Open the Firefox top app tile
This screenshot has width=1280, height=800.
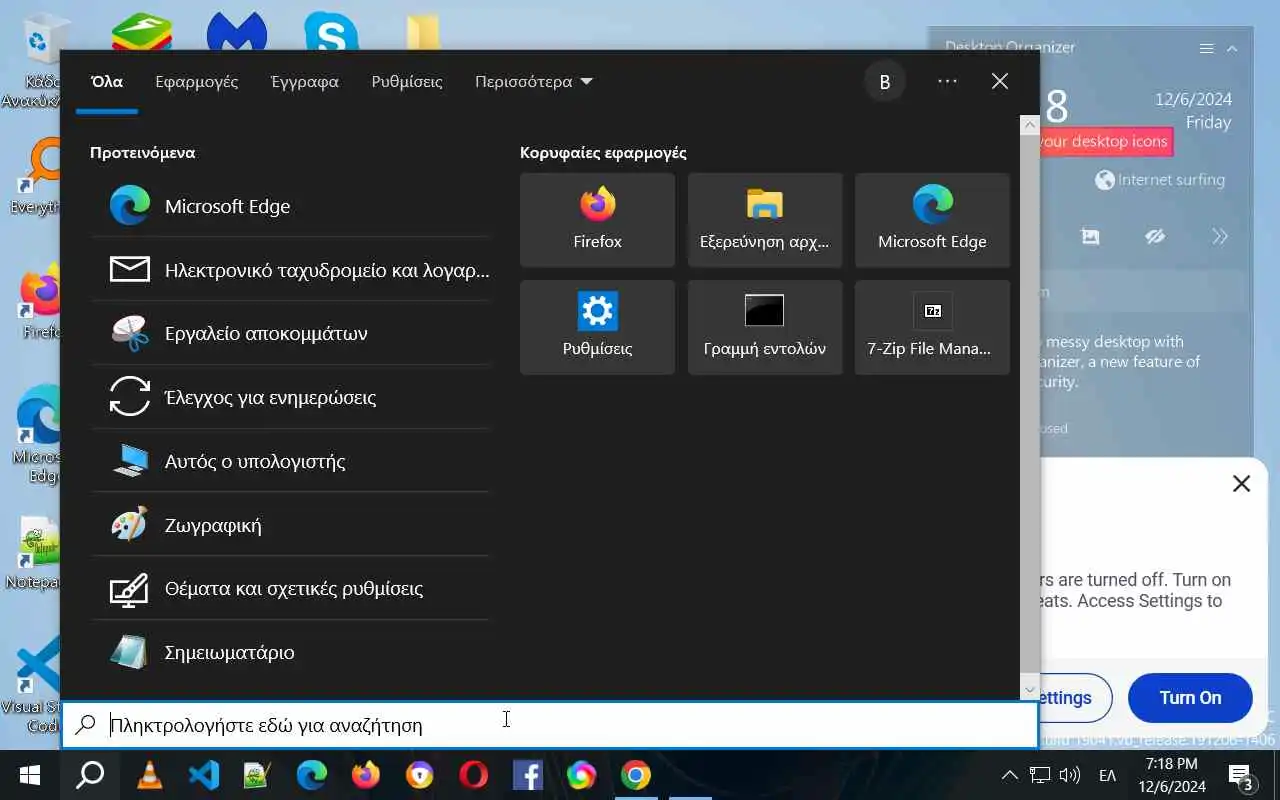pos(597,220)
